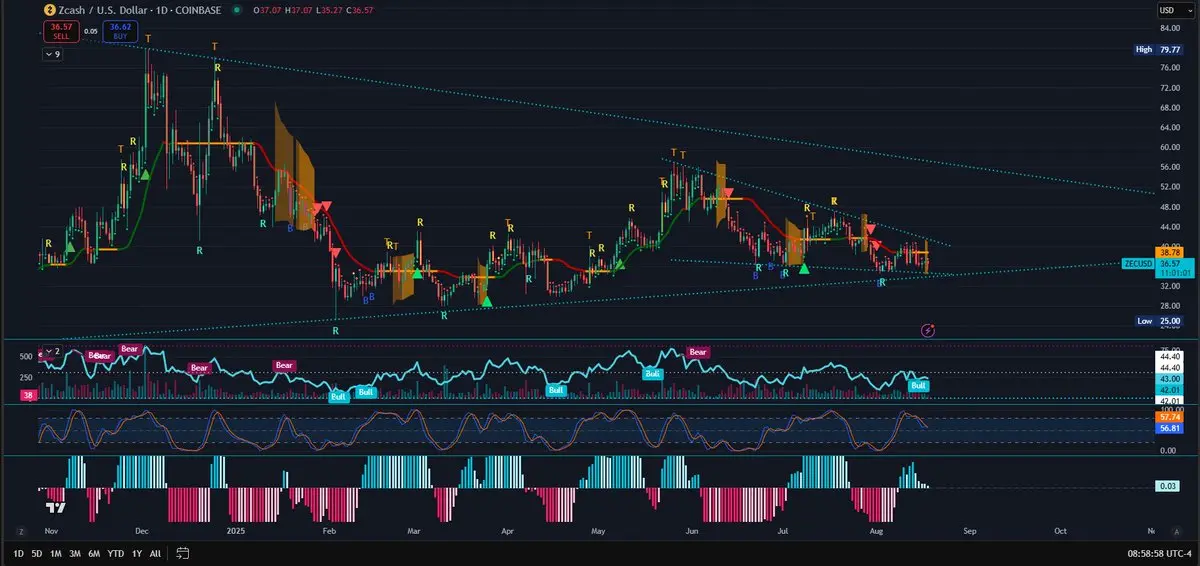The width and height of the screenshot is (1200, 566).
Task: Select the All time range
Action: point(155,553)
